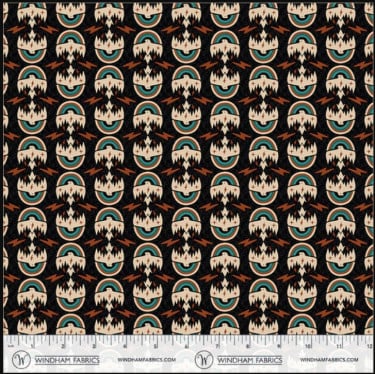Open the left WINDHAMFABRICS.COM link
The width and height of the screenshot is (375, 374).
(147, 359)
